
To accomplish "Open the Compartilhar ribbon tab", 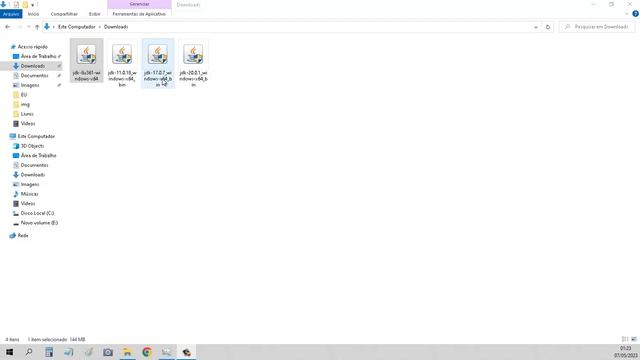I will (x=64, y=14).
